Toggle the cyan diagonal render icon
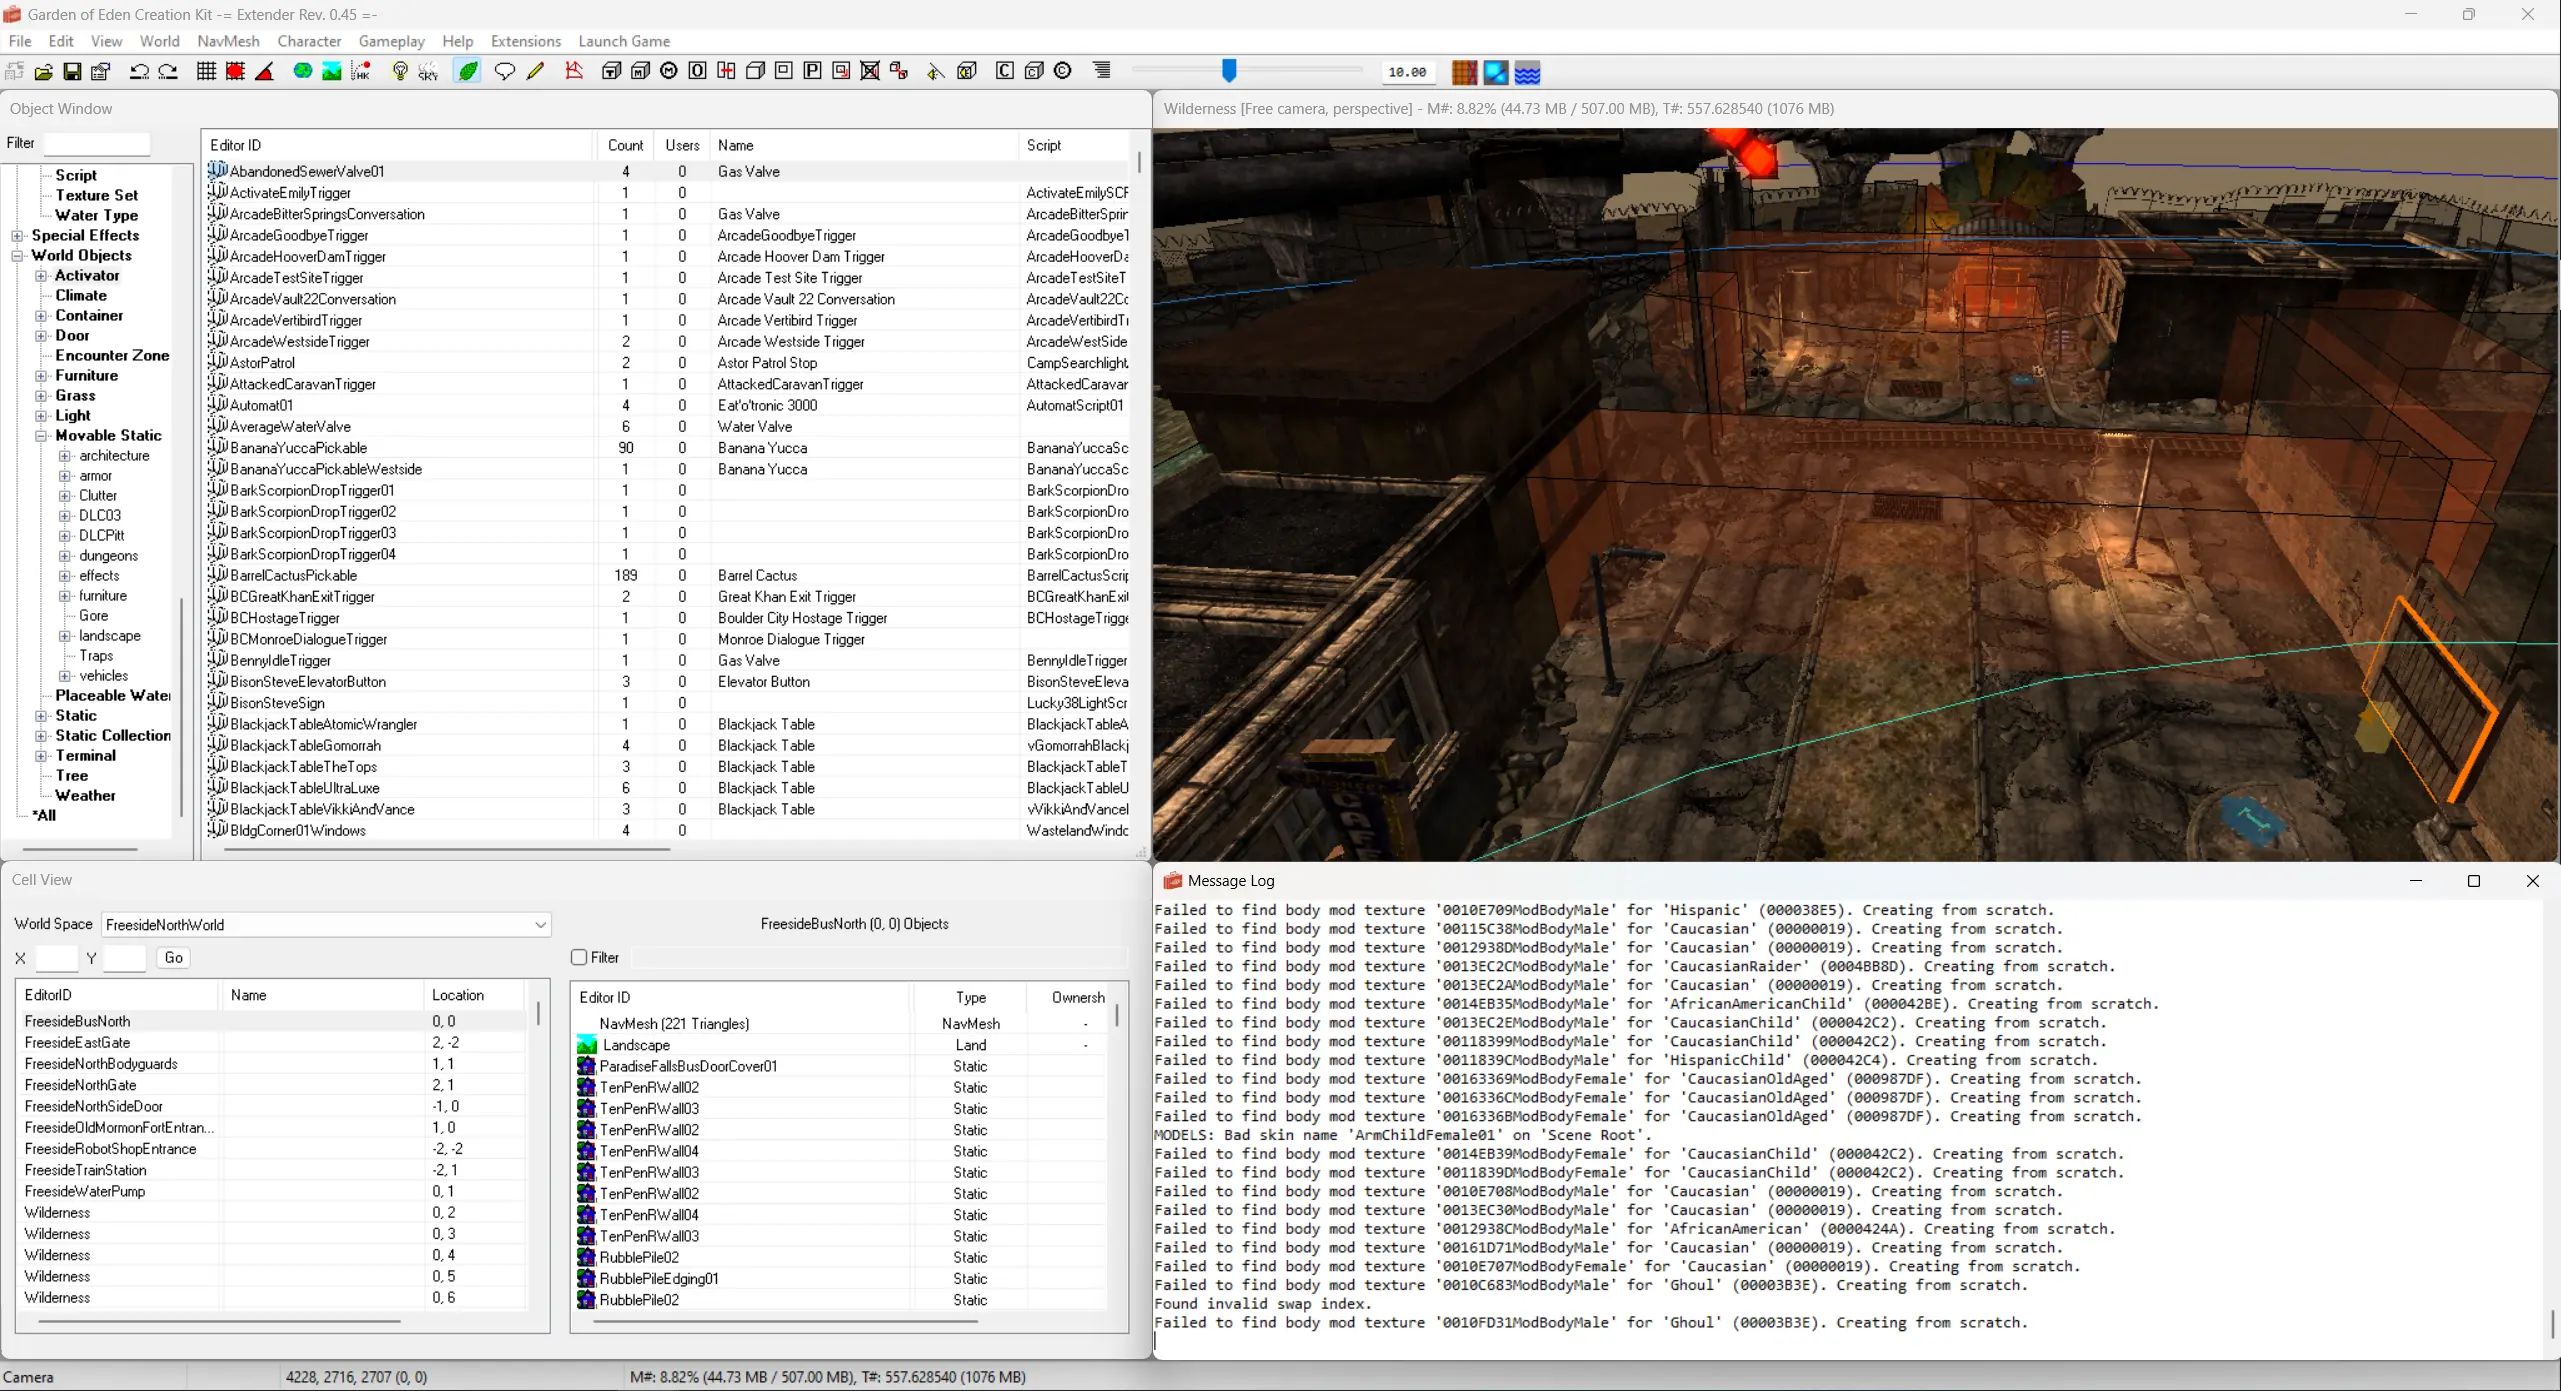The image size is (2561, 1391). (1496, 72)
